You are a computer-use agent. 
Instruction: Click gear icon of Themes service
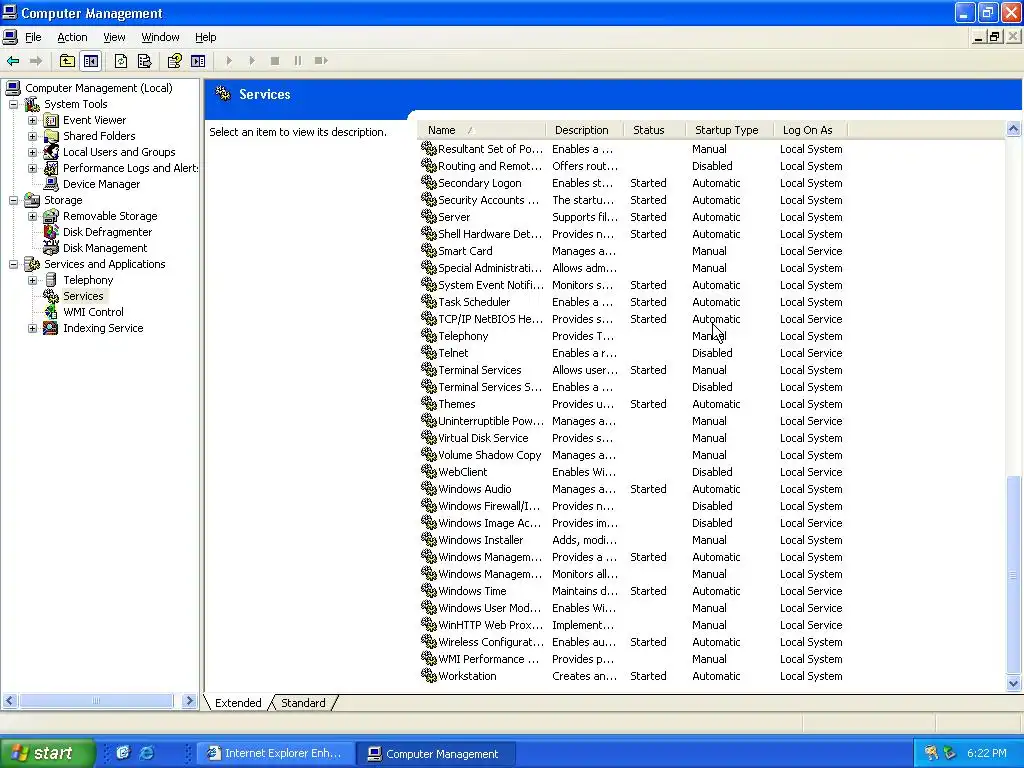(428, 404)
